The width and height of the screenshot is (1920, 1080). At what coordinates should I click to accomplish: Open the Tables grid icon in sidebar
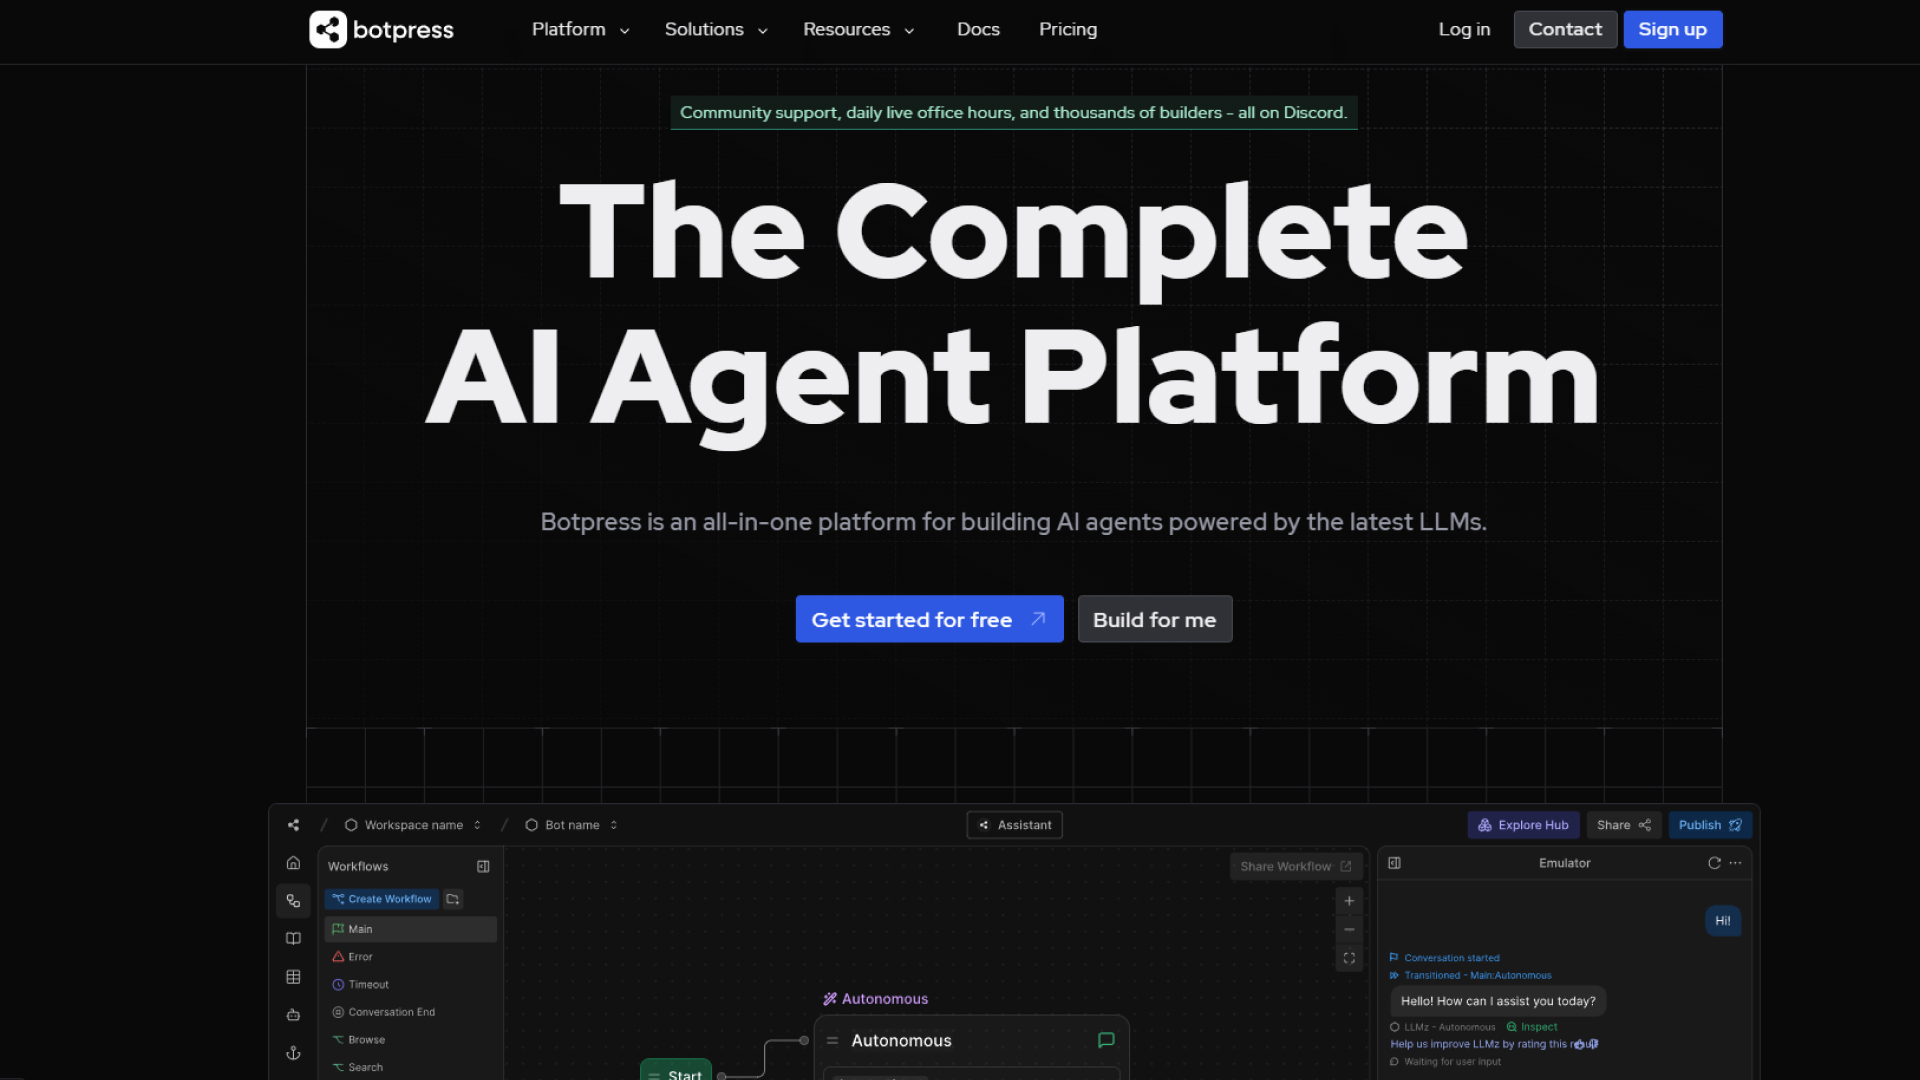click(x=293, y=977)
